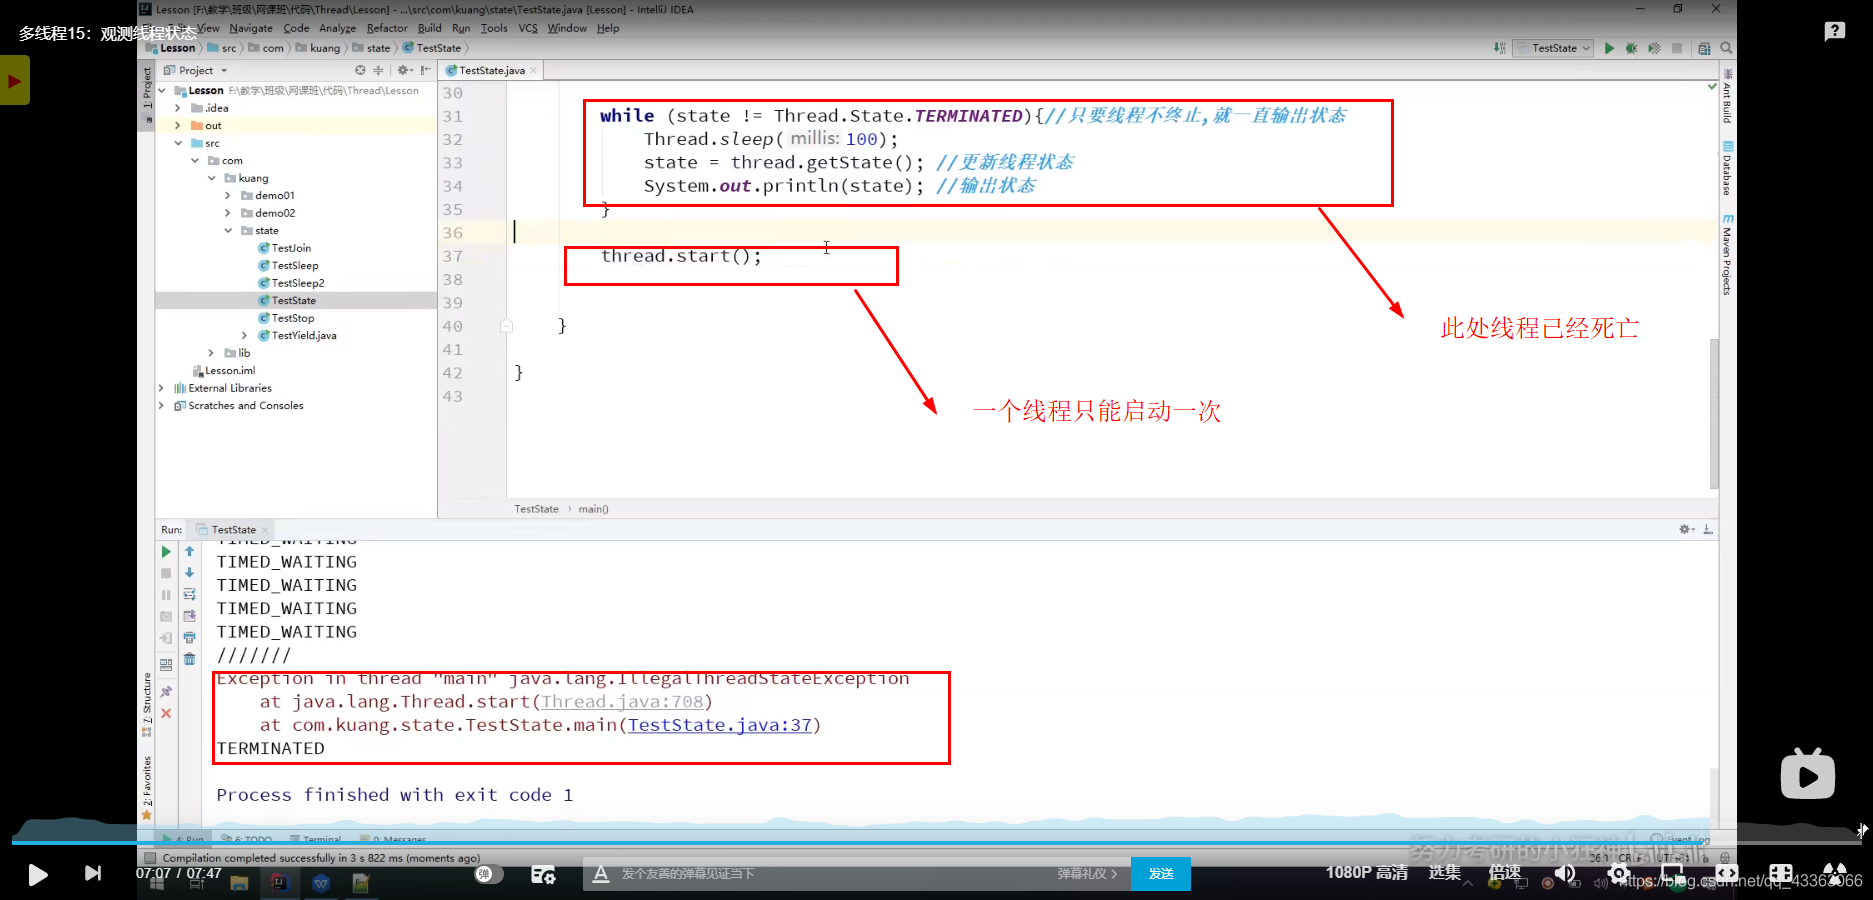The height and width of the screenshot is (900, 1873).
Task: Play the video with the player play button
Action: coord(37,875)
